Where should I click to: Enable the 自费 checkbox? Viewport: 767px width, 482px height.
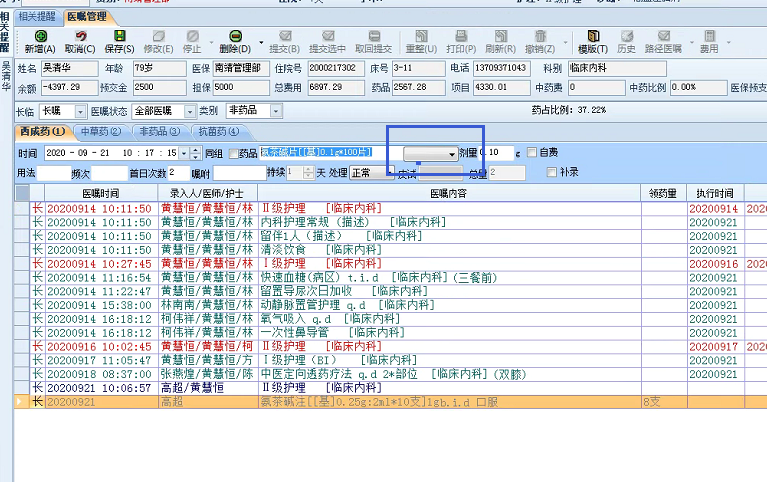(532, 153)
